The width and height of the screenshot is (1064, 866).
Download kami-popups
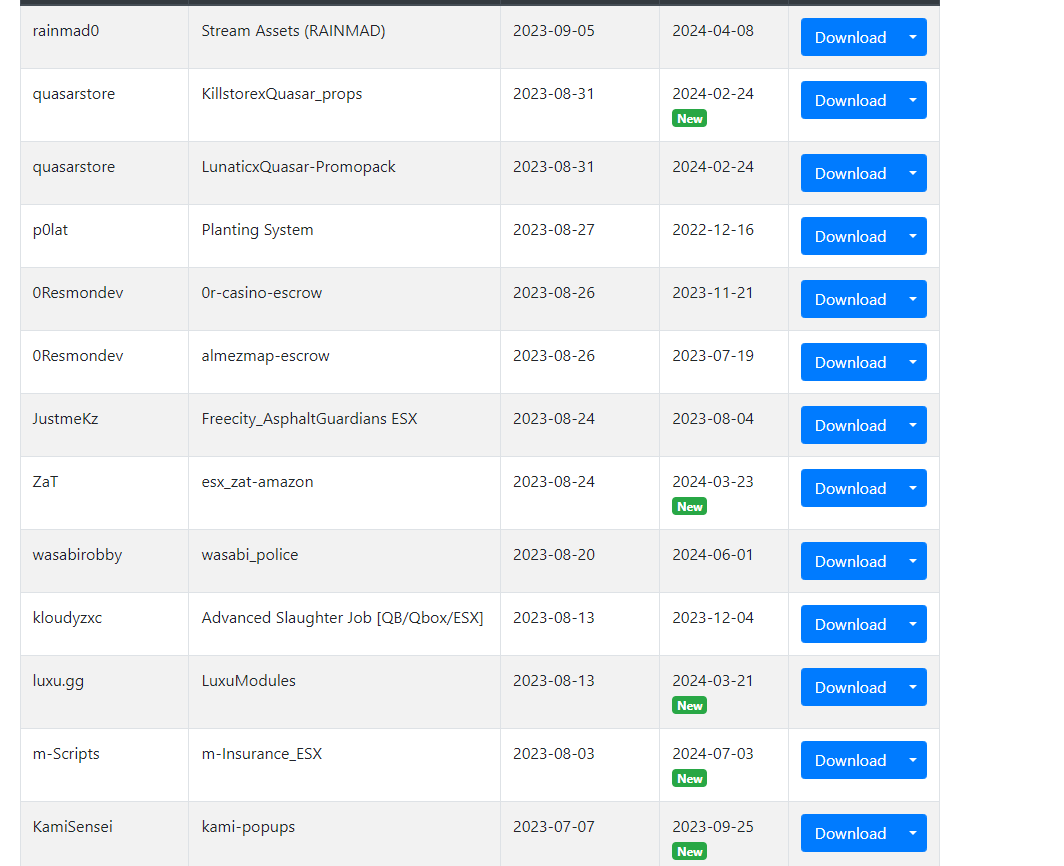pyautogui.click(x=850, y=833)
